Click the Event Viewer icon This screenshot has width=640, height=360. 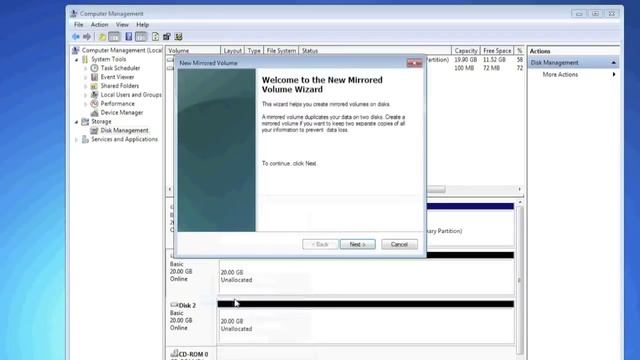pyautogui.click(x=94, y=77)
